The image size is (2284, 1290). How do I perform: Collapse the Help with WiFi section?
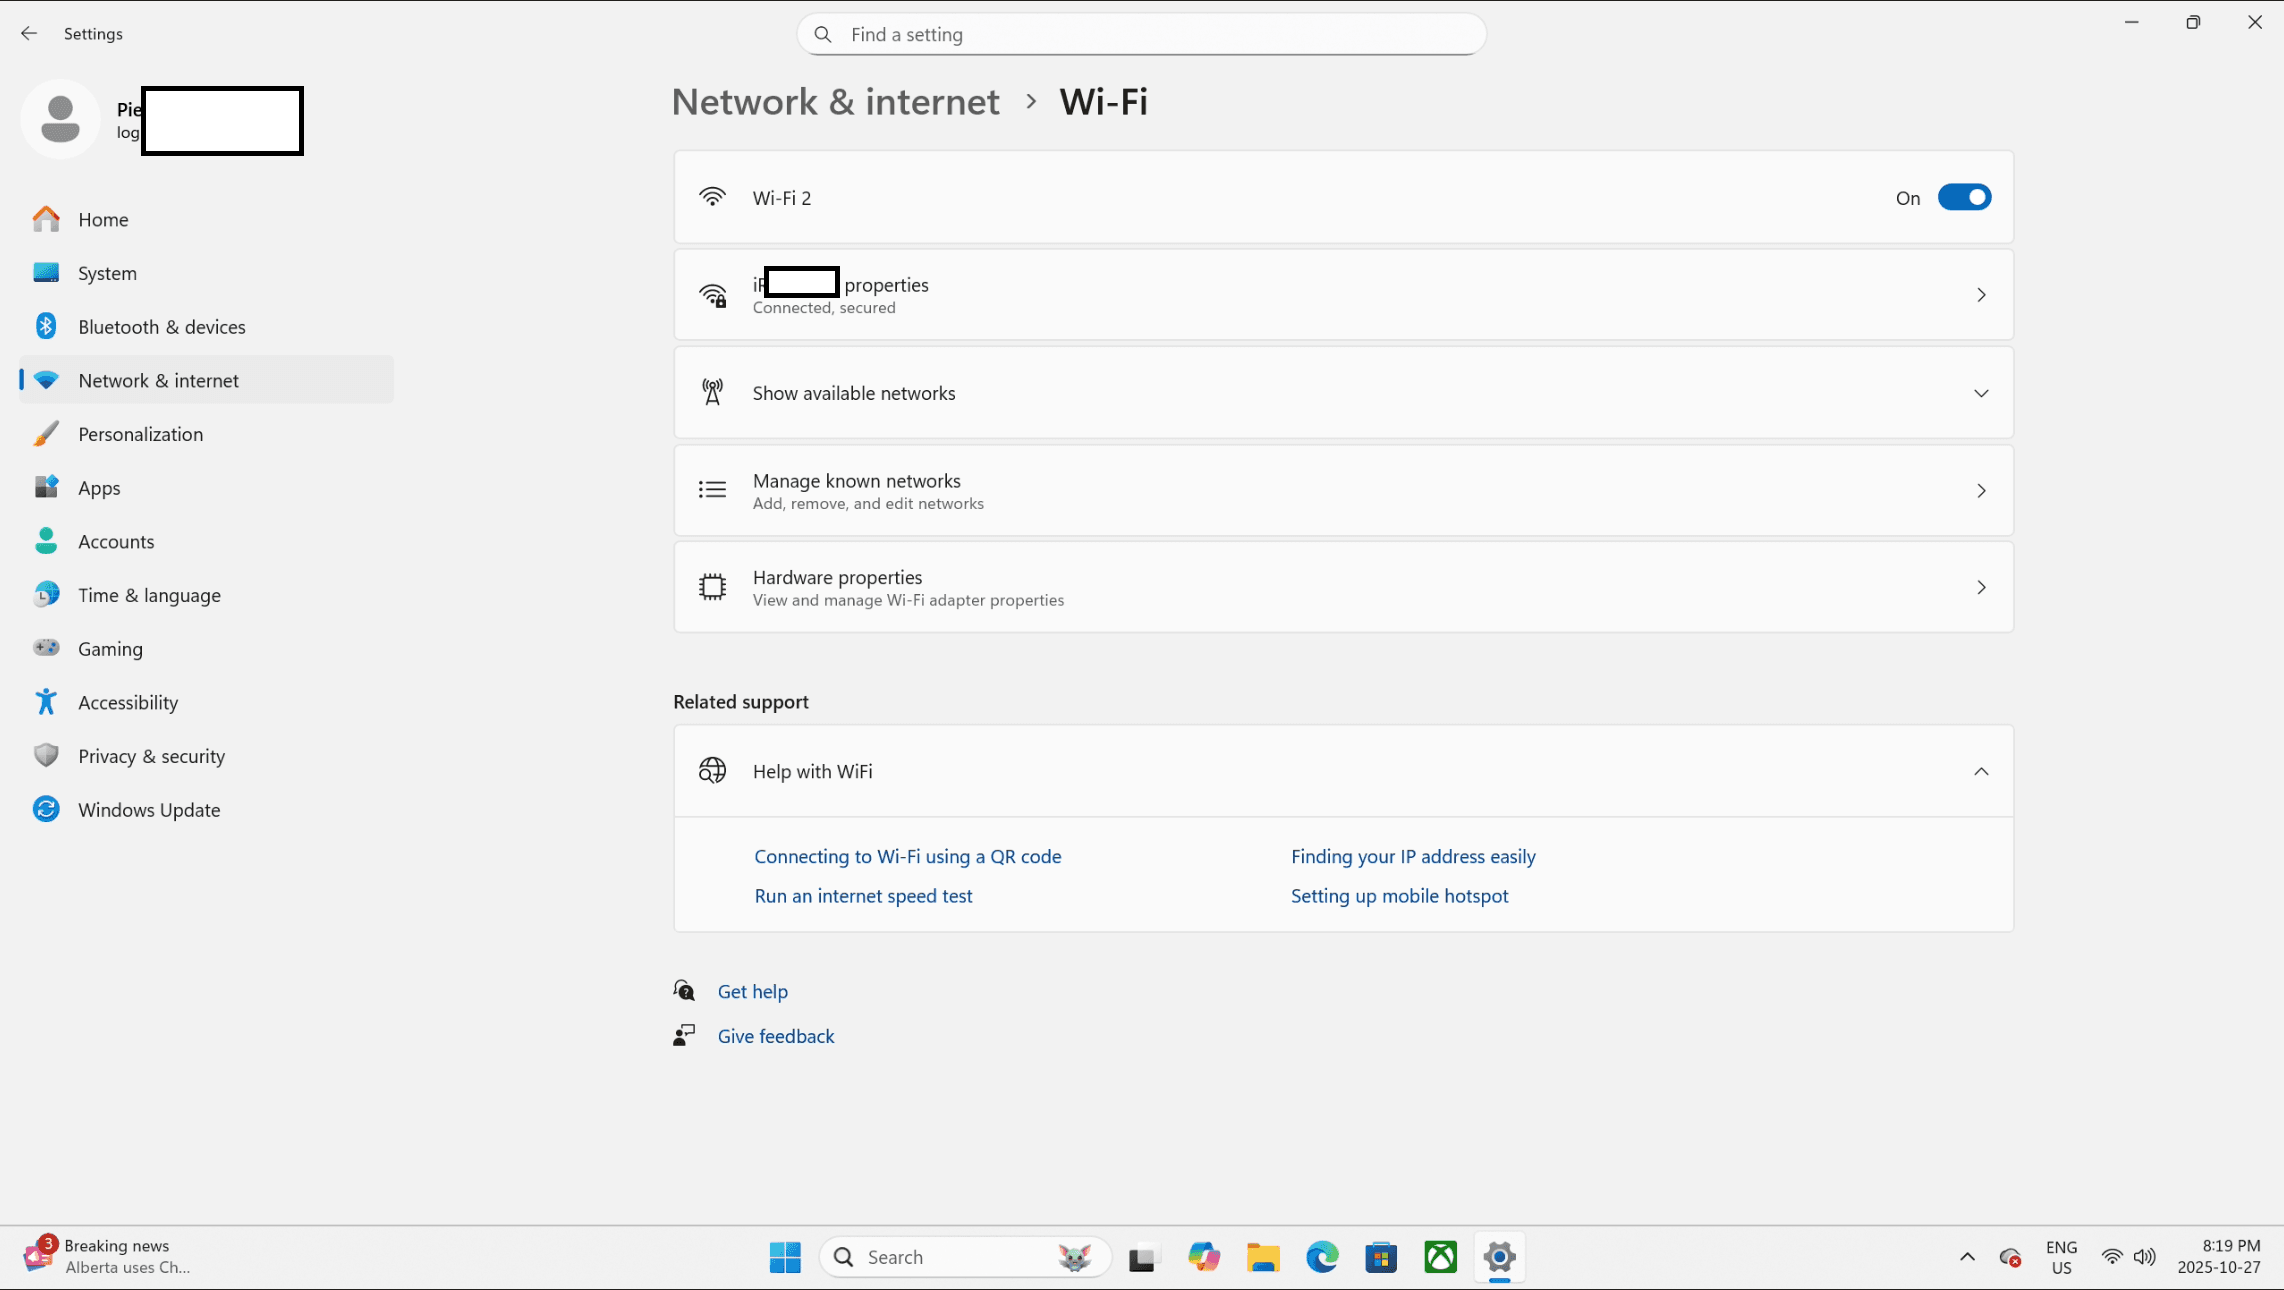point(1980,771)
